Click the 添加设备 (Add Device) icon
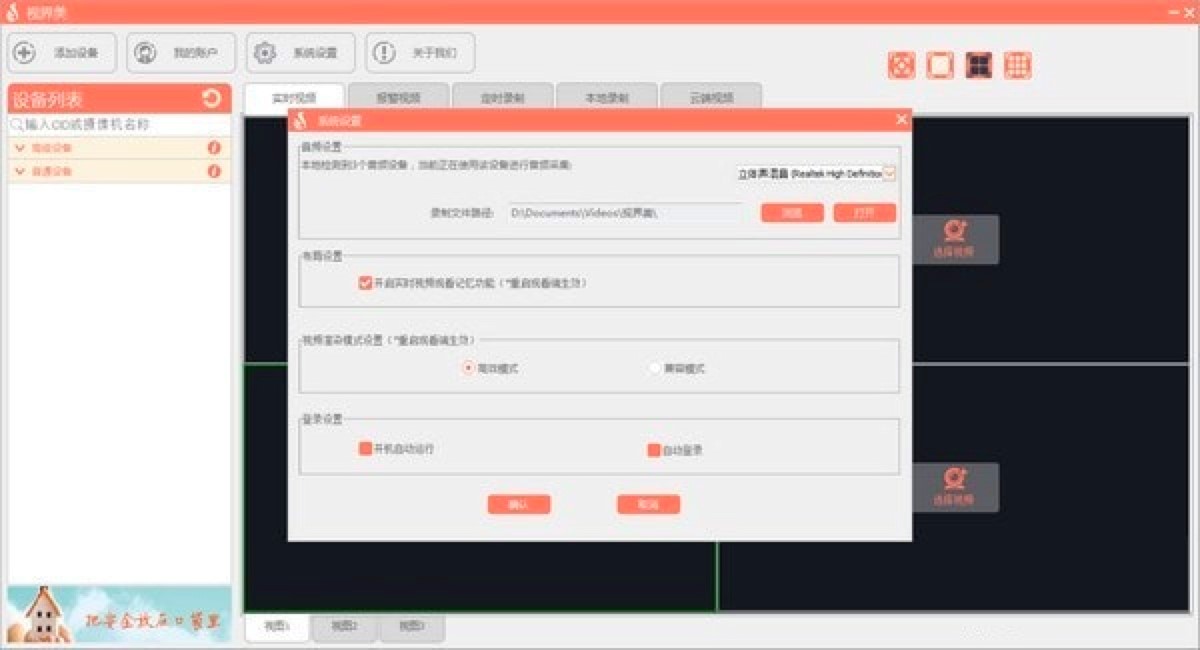Image resolution: width=1200 pixels, height=650 pixels. tap(22, 52)
